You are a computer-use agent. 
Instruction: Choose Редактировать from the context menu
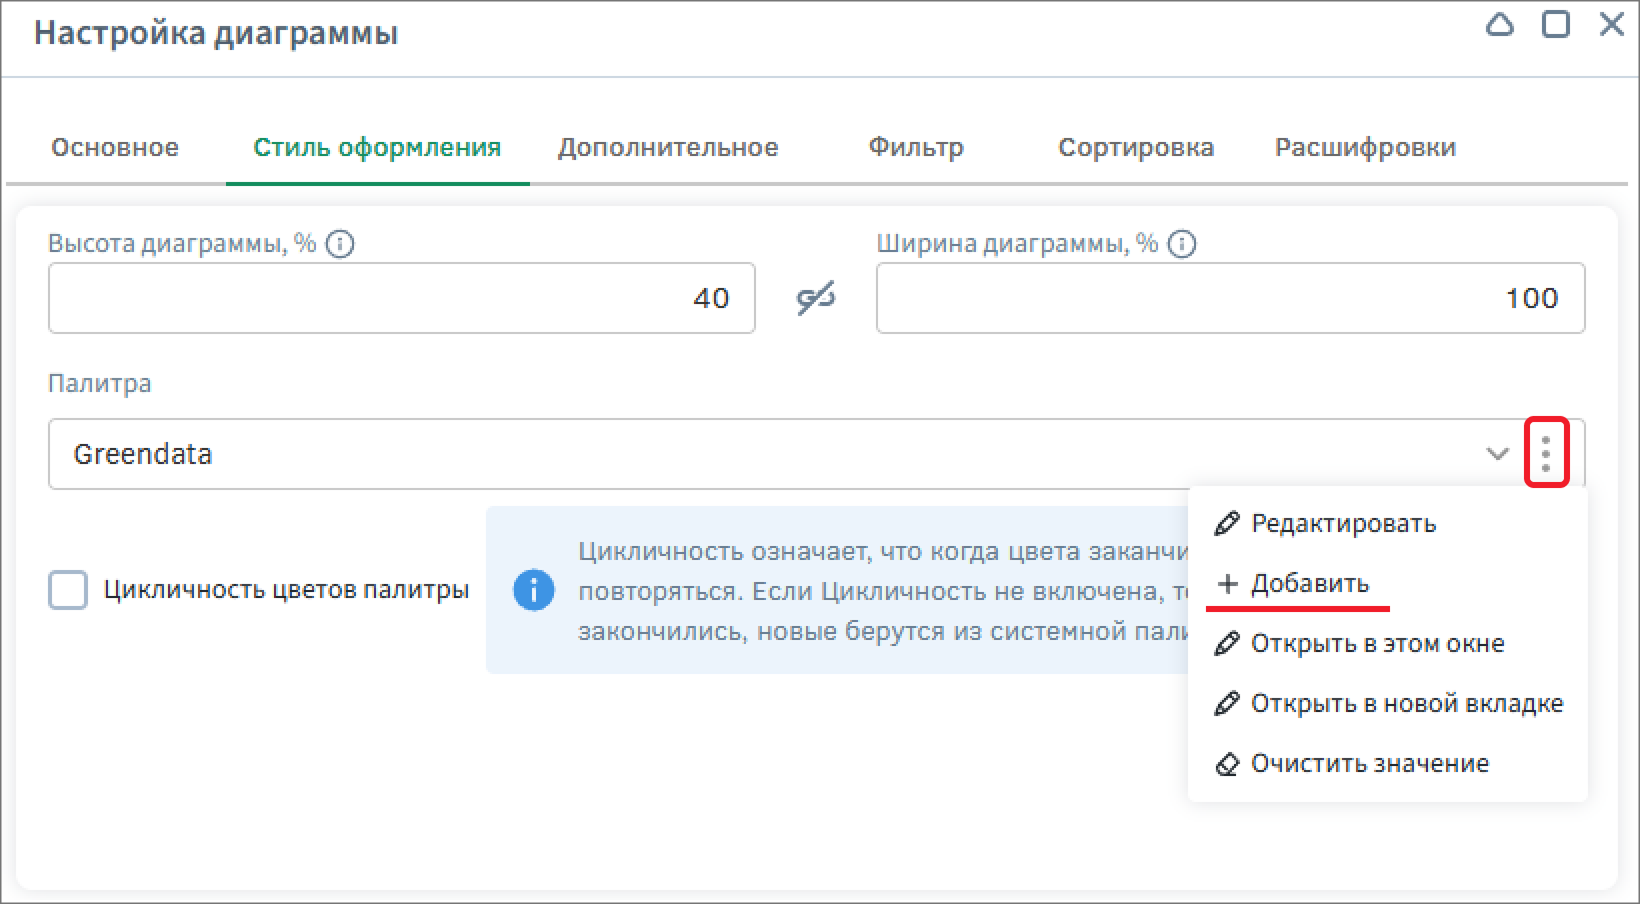coord(1342,524)
